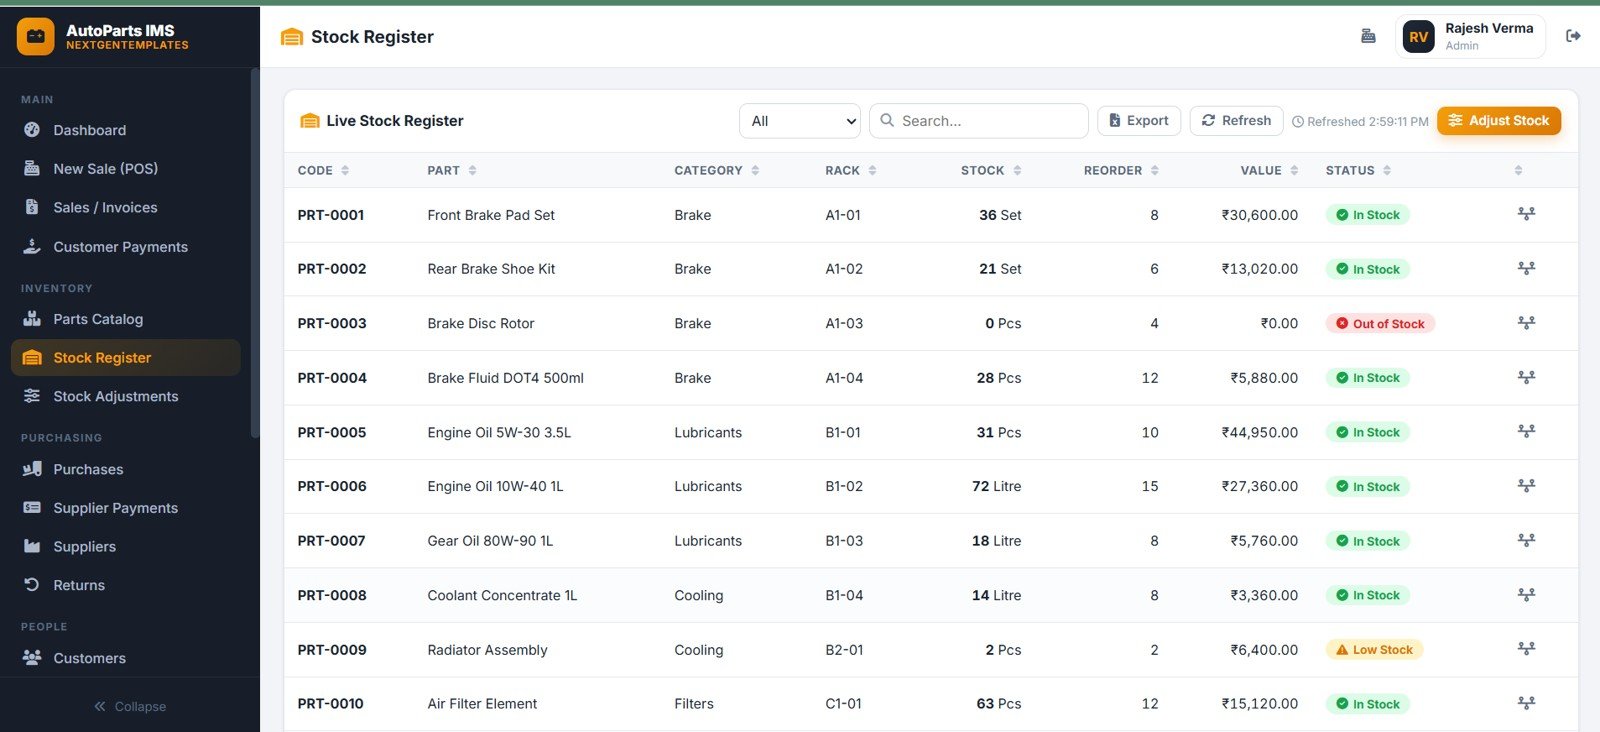
Task: Open Returns from the sidebar
Action: click(126, 585)
